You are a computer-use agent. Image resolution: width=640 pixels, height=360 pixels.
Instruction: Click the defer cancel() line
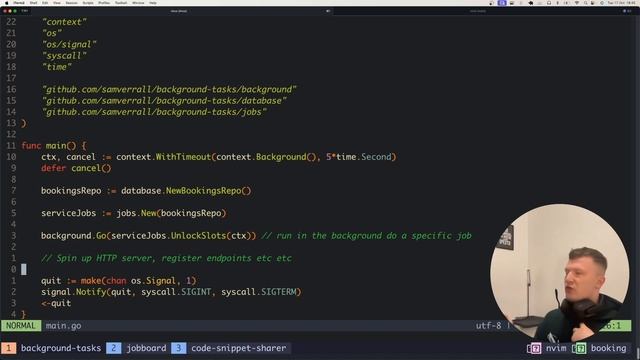tap(76, 168)
